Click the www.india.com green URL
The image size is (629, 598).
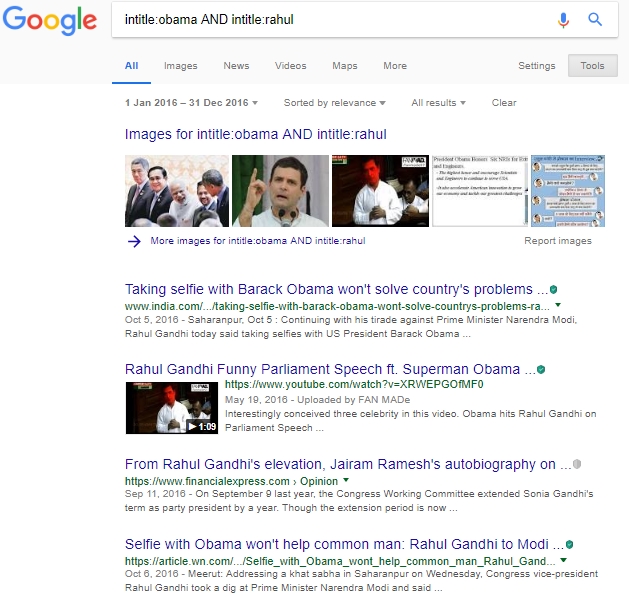(337, 306)
